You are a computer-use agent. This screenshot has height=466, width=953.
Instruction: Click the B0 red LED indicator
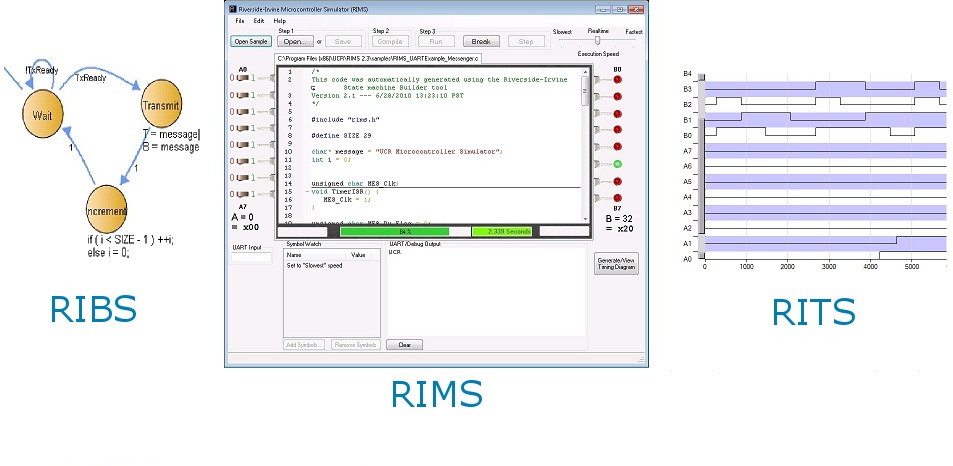click(x=618, y=79)
